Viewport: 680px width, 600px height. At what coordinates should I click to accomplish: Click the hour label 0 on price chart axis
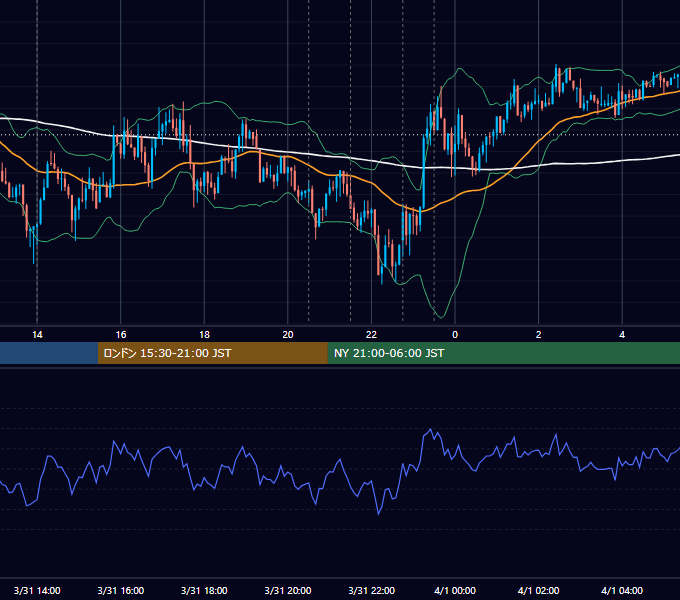(x=455, y=335)
